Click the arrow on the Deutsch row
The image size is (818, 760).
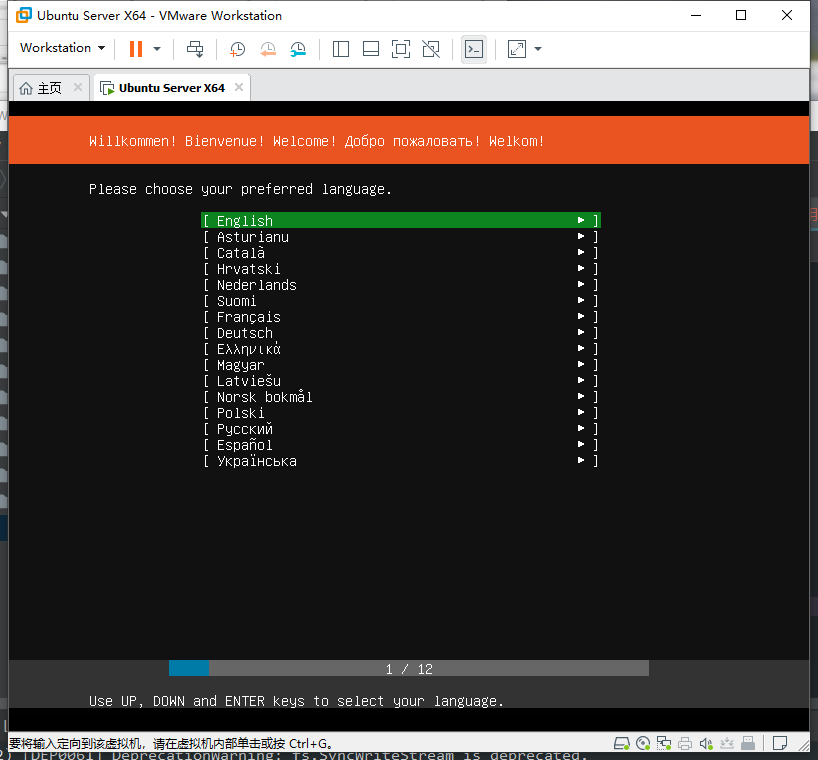[581, 332]
